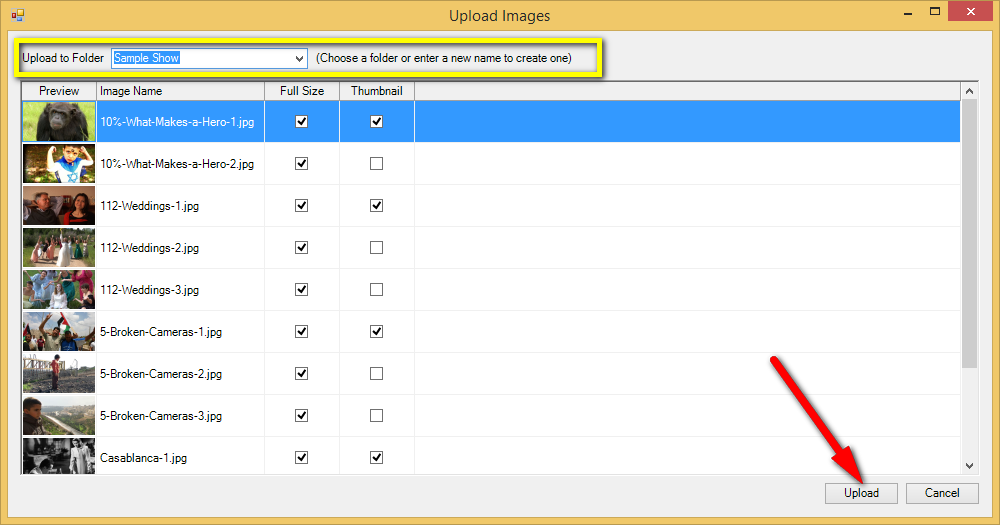Screen dimensions: 1000x525
Task: Uncheck Thumbnail for 10%-What-Makes-a-Hero-1.jpg
Action: point(376,121)
